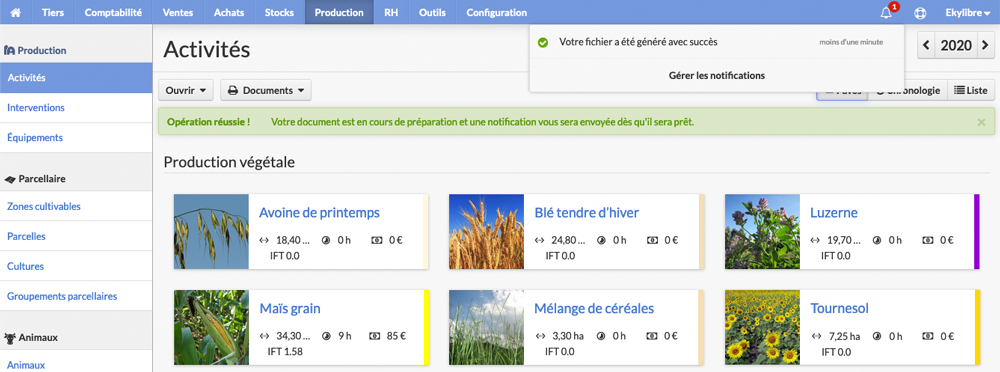
Task: Select the Production menu tab
Action: [x=339, y=12]
